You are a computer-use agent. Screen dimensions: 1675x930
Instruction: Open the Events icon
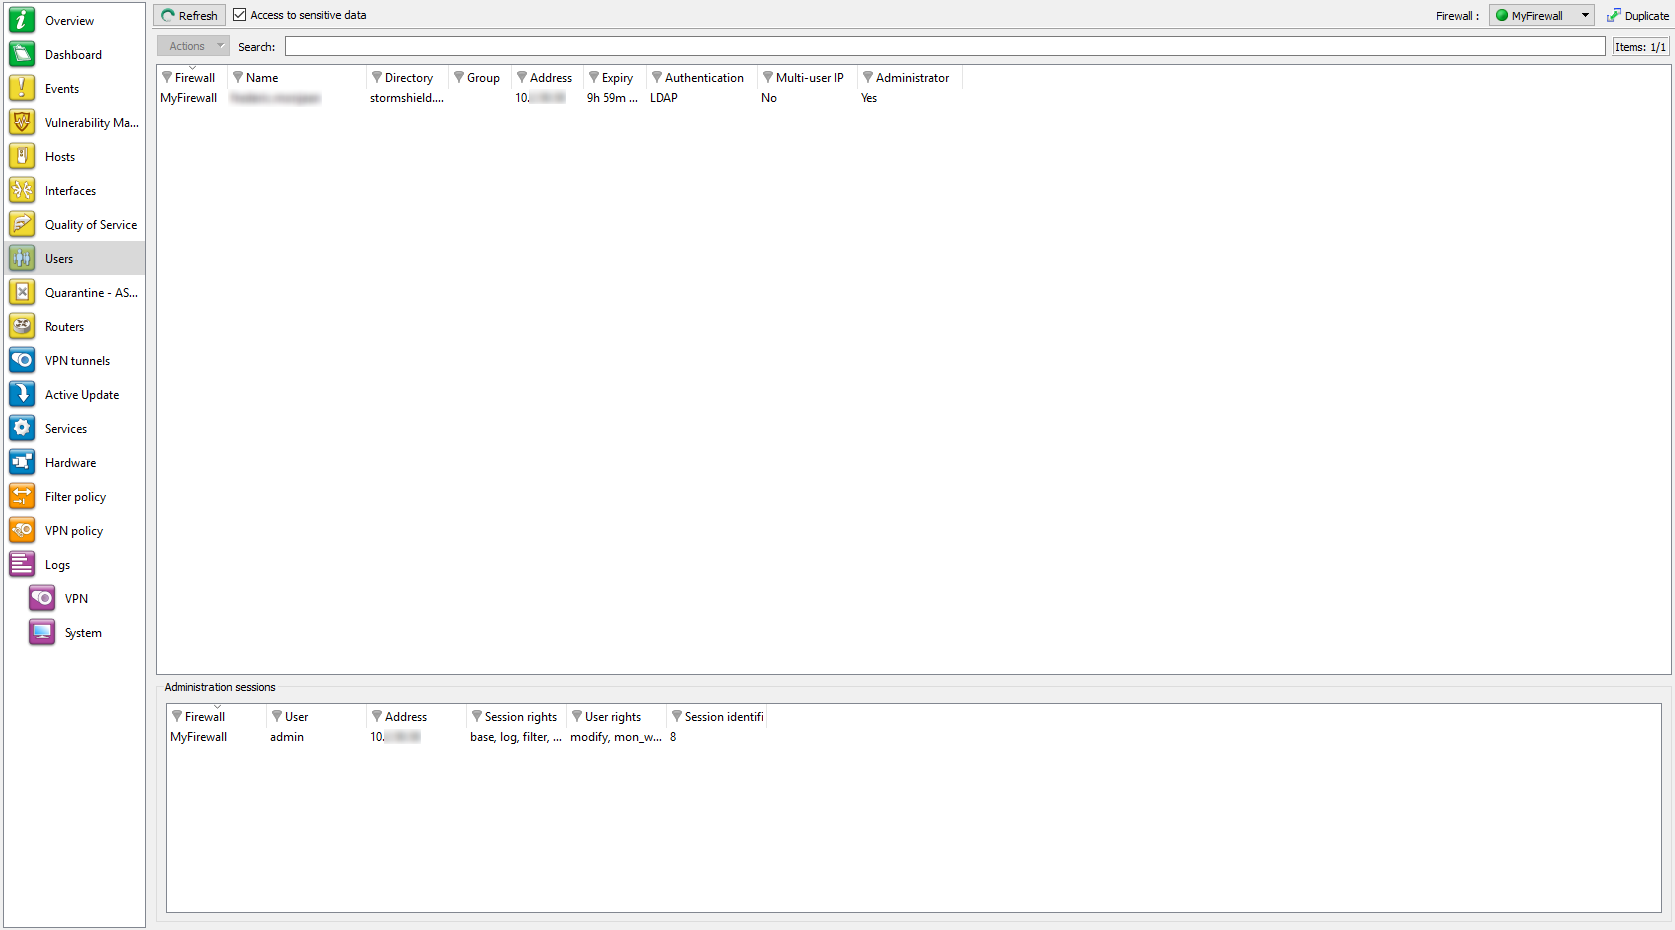tap(22, 88)
